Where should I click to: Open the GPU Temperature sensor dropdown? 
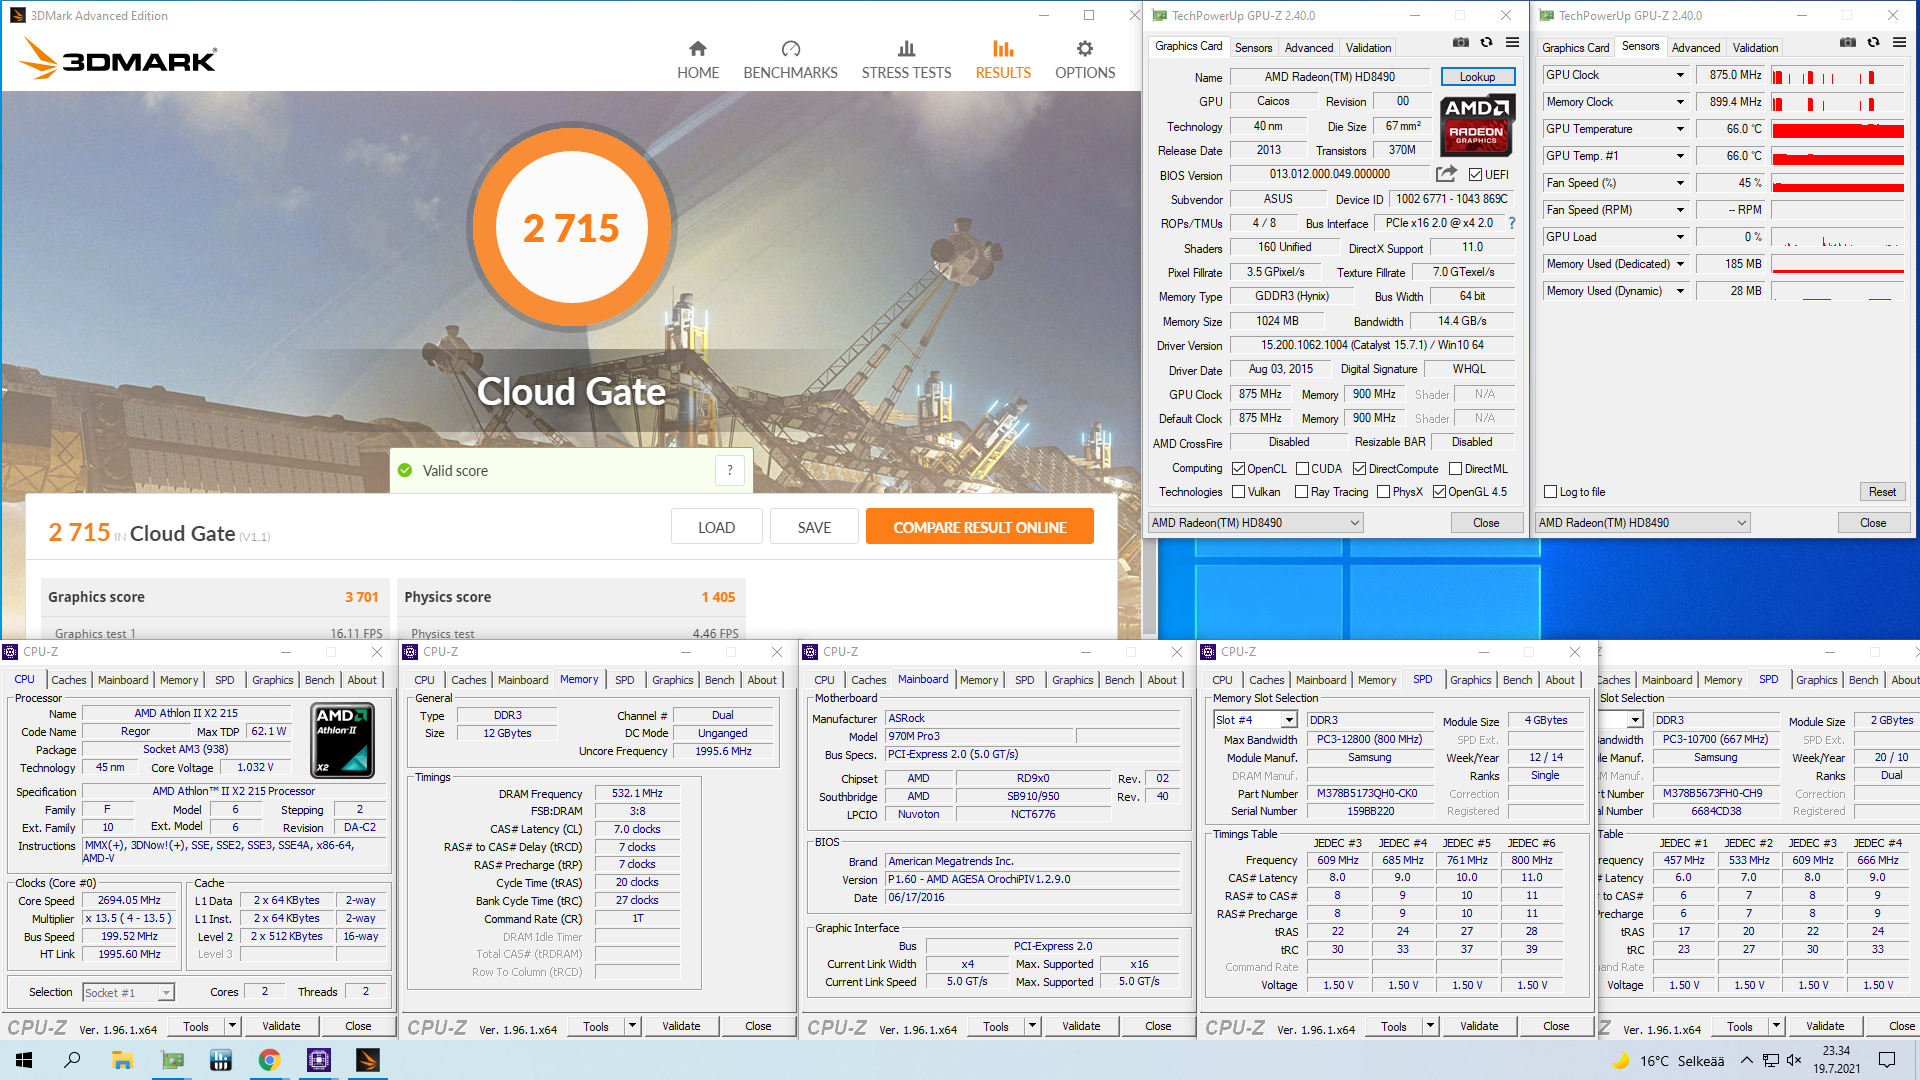tap(1680, 129)
